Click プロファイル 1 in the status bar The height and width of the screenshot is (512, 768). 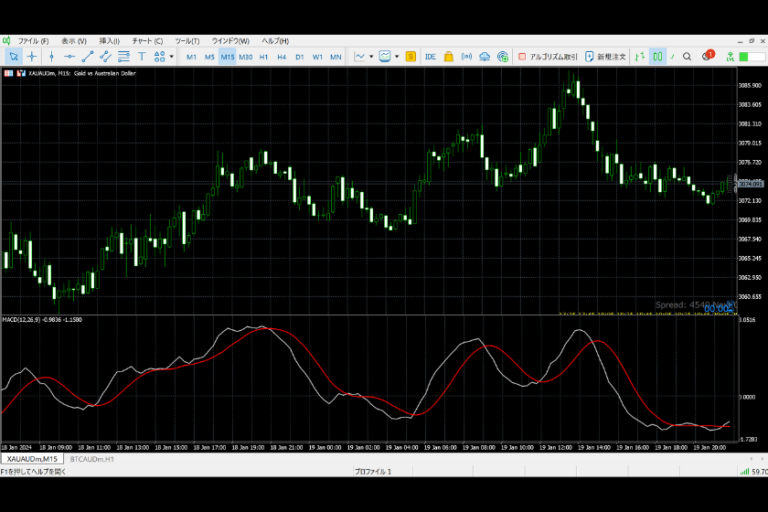373,471
